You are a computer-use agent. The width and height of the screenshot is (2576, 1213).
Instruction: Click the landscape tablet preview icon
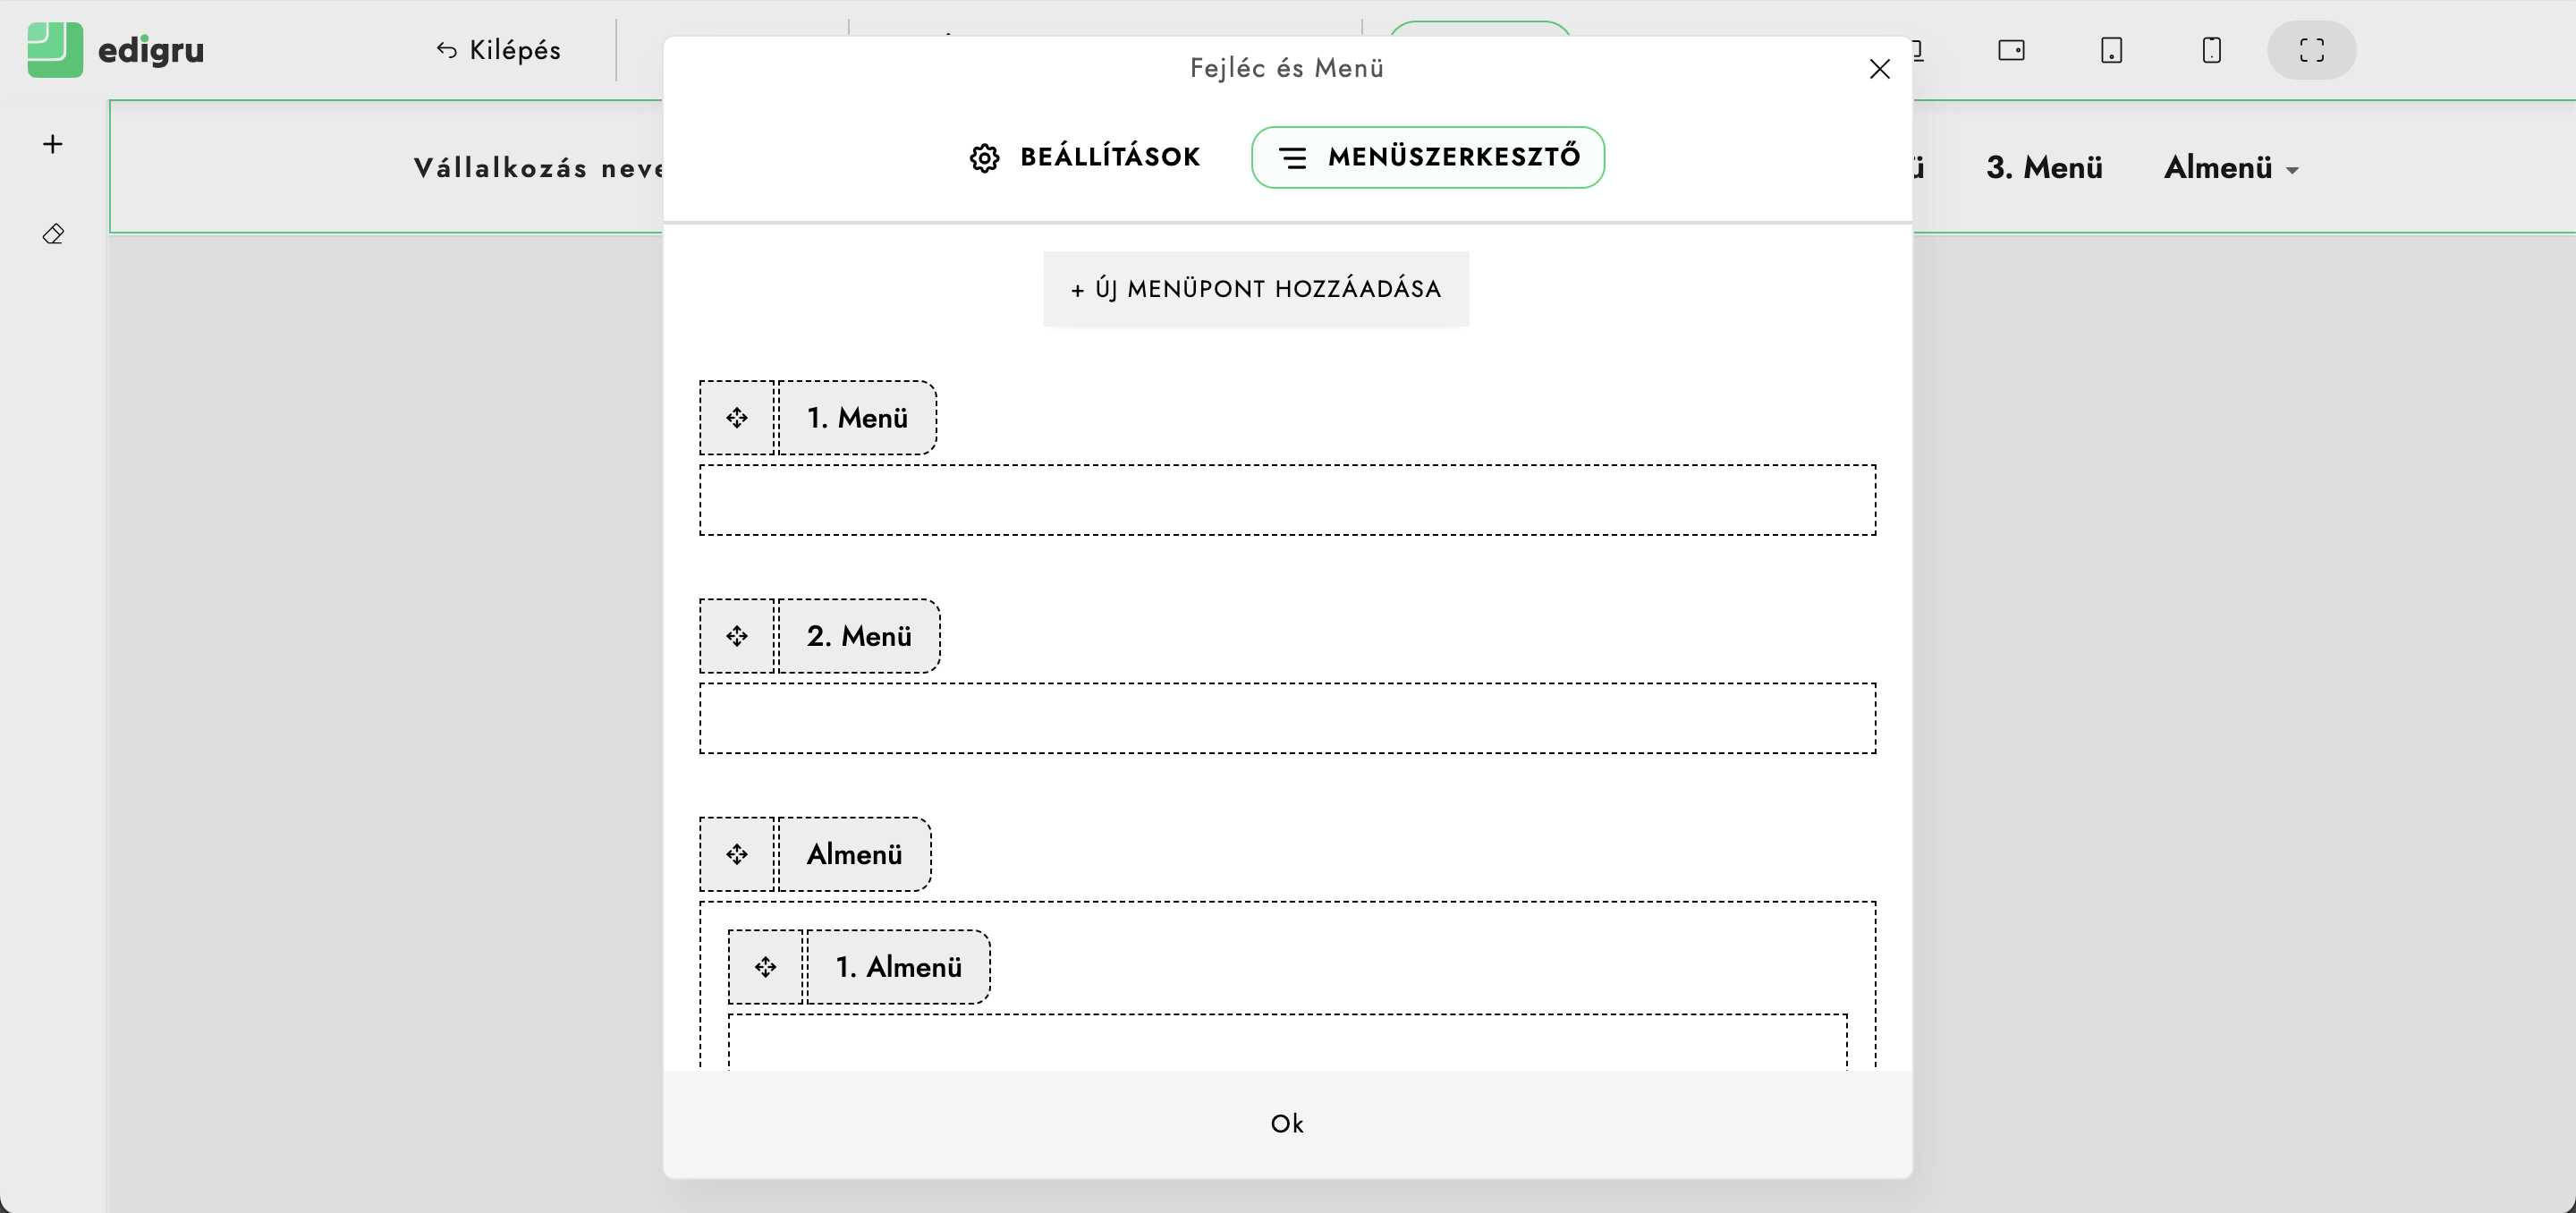(2011, 50)
